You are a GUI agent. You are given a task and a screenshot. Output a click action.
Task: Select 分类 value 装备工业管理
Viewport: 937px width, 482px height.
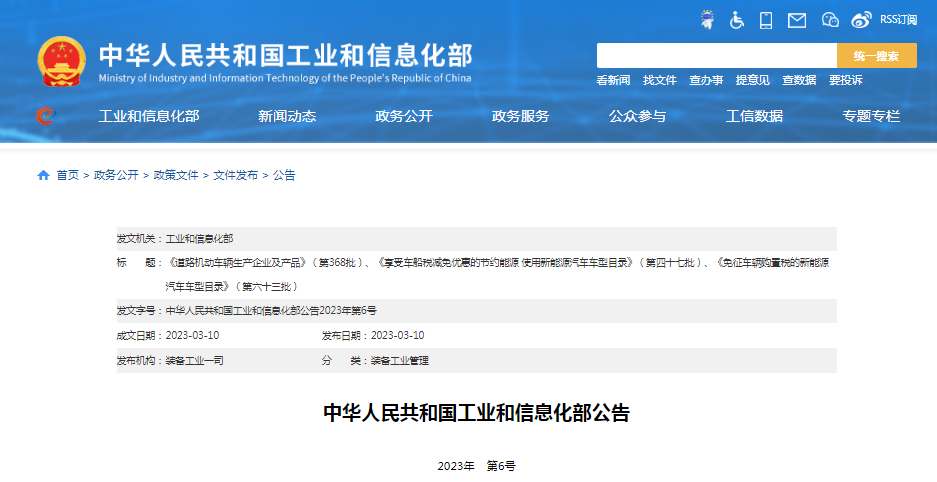400,361
